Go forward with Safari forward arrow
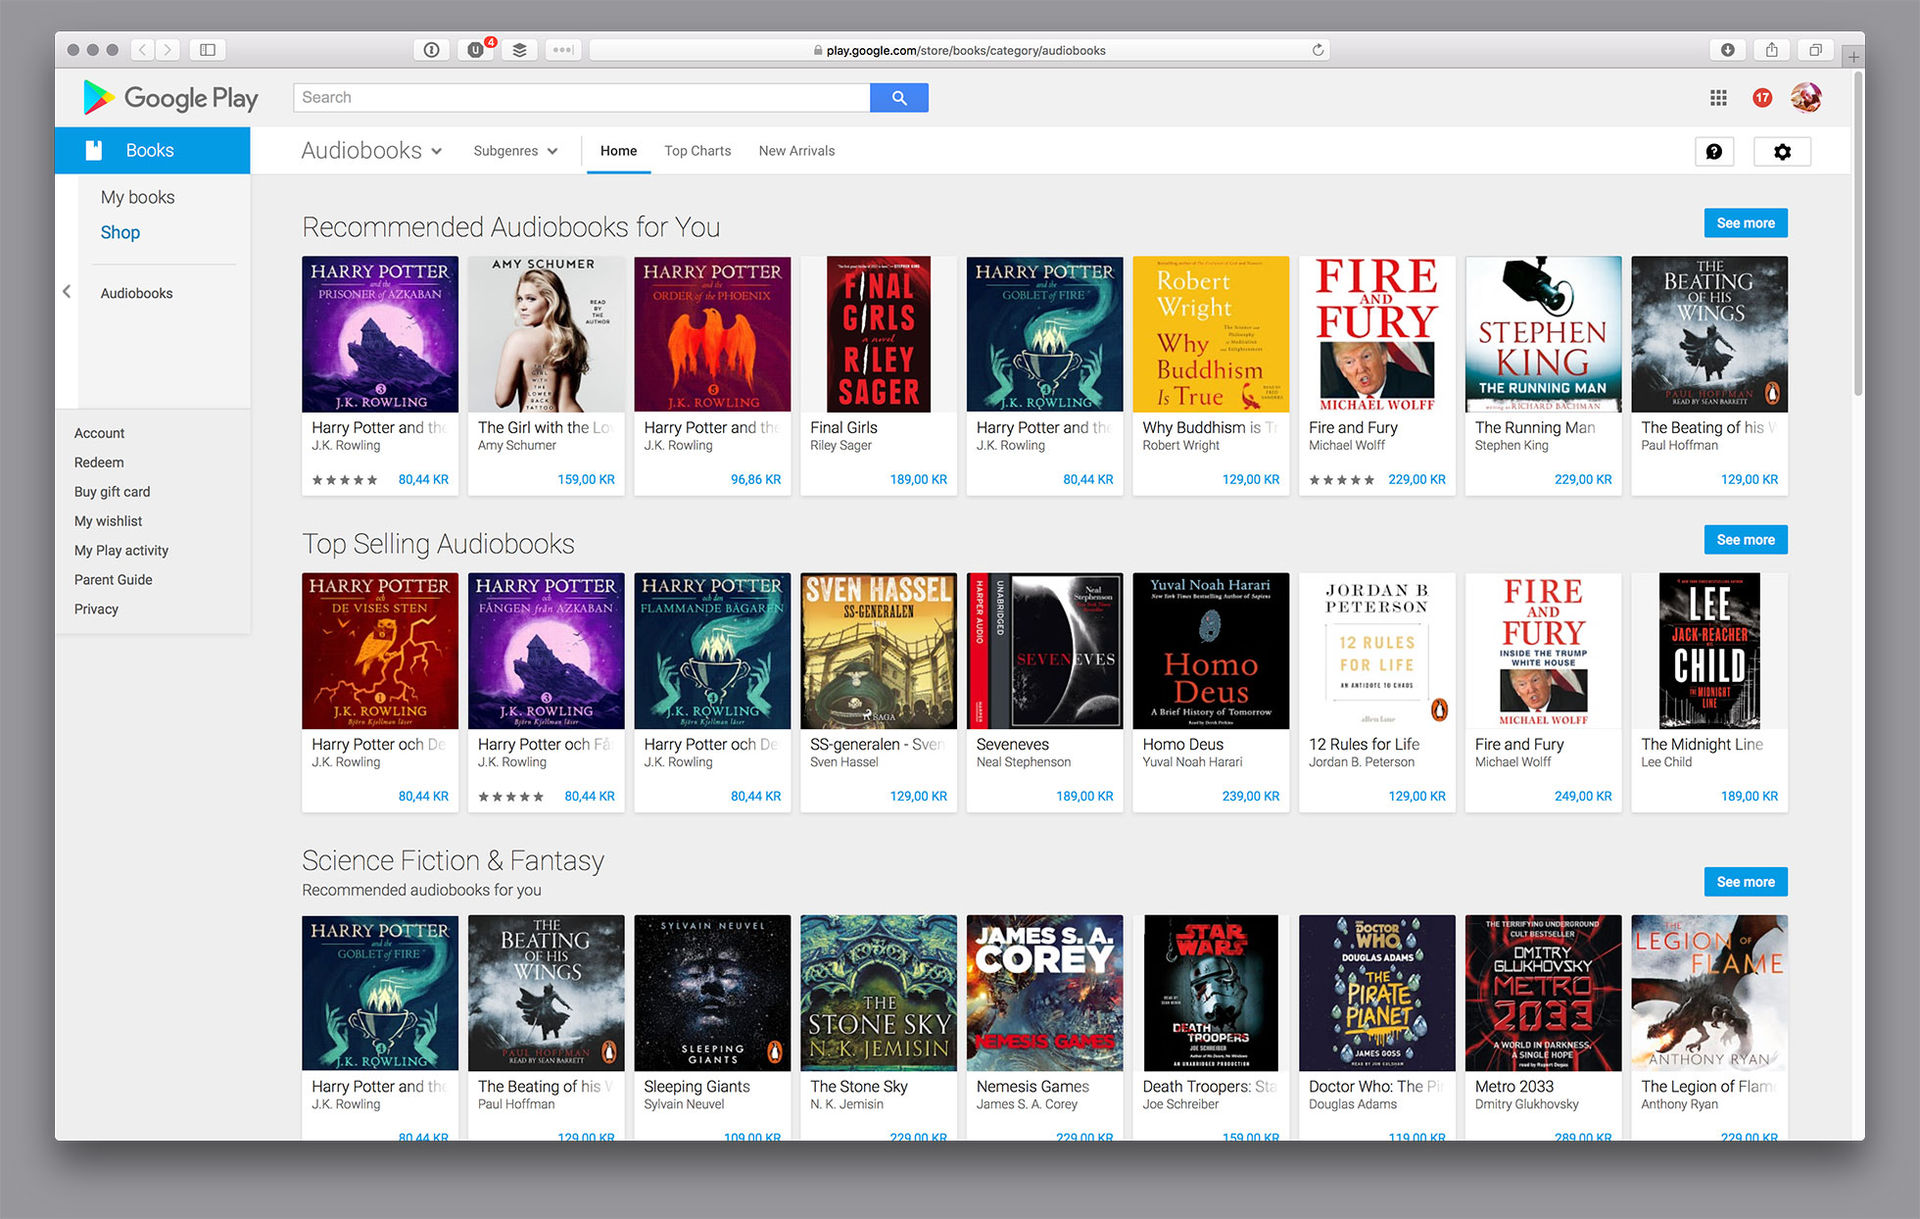The image size is (1920, 1219). point(168,49)
